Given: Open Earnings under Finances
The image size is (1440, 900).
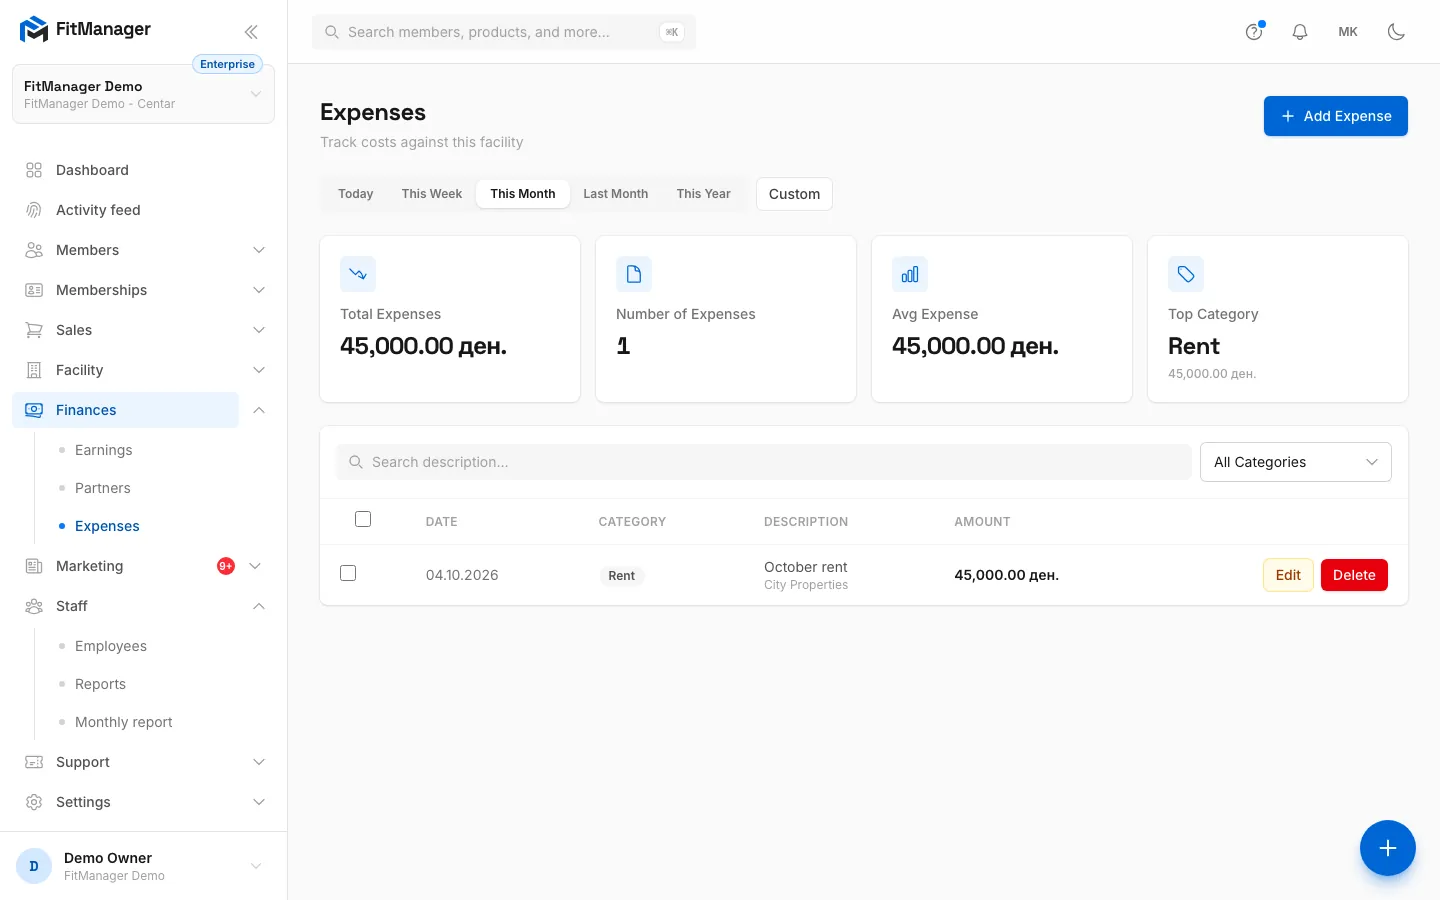Looking at the screenshot, I should pyautogui.click(x=104, y=450).
